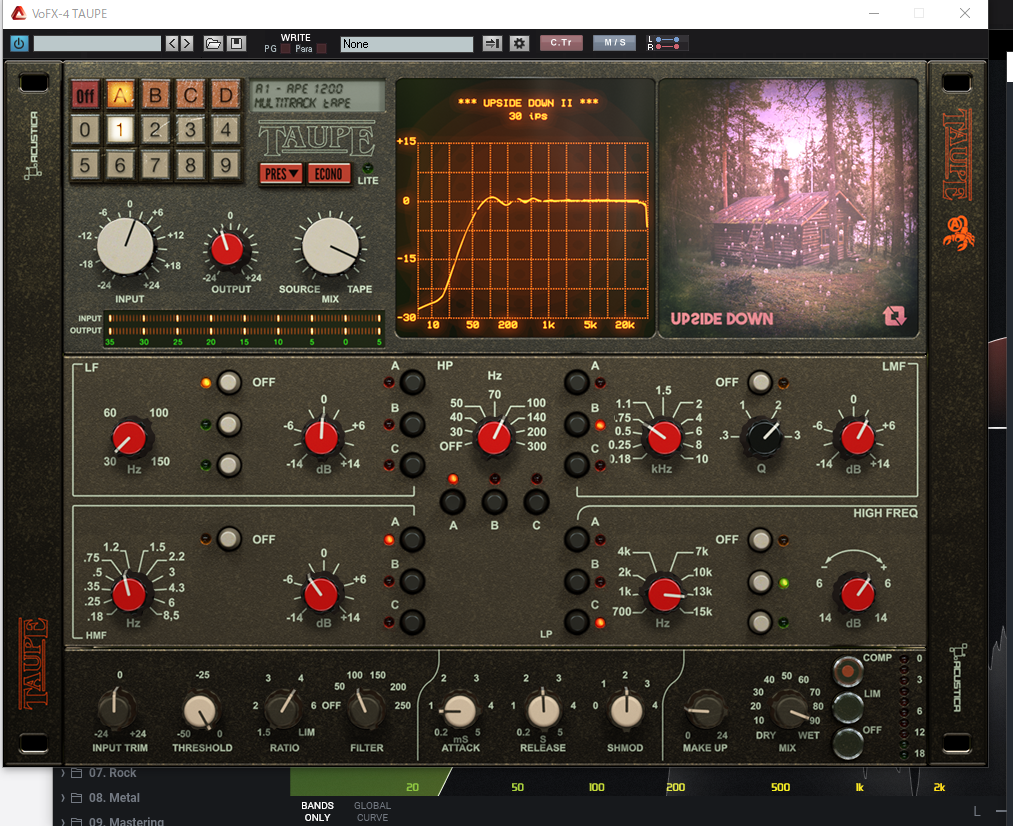
Task: Save preset with floppy disk icon
Action: click(236, 43)
